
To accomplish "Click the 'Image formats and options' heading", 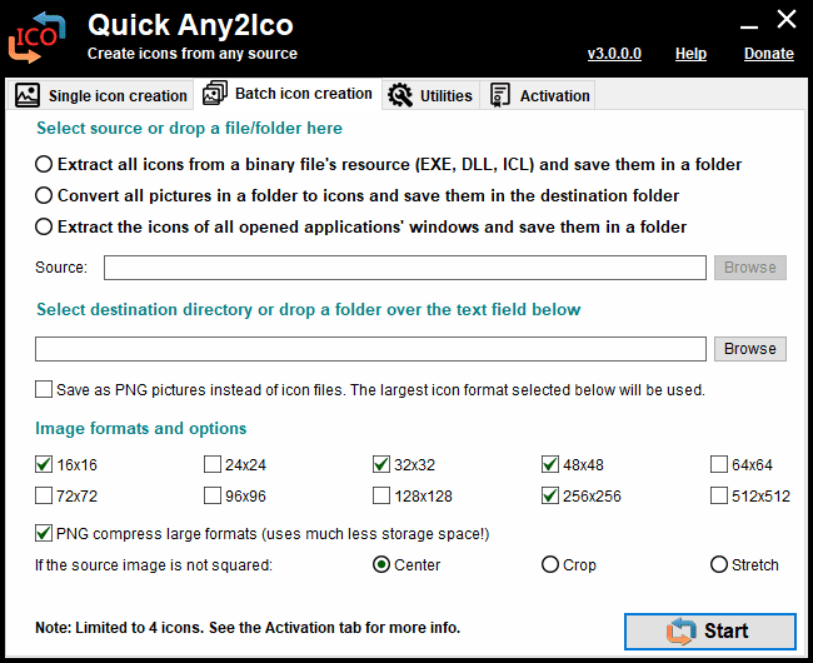I will point(141,429).
